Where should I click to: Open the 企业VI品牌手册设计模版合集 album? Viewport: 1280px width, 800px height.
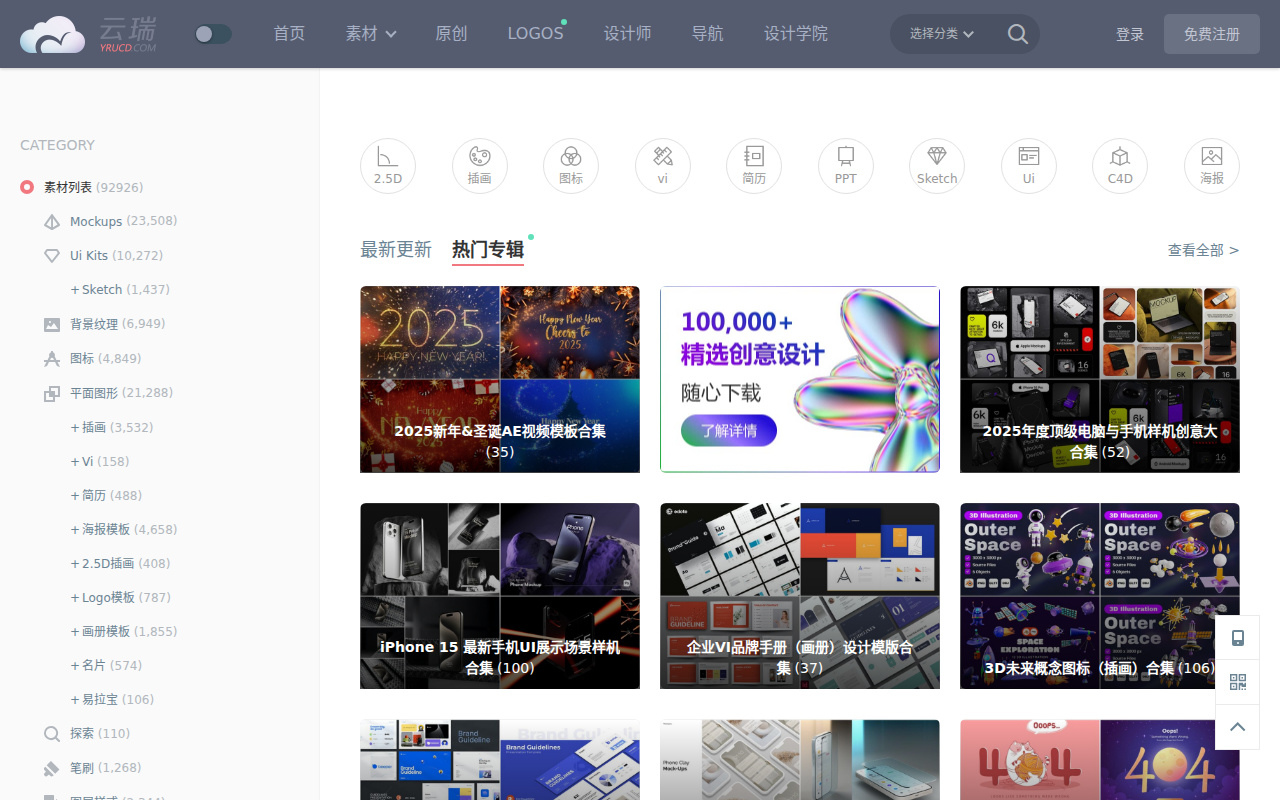point(800,596)
